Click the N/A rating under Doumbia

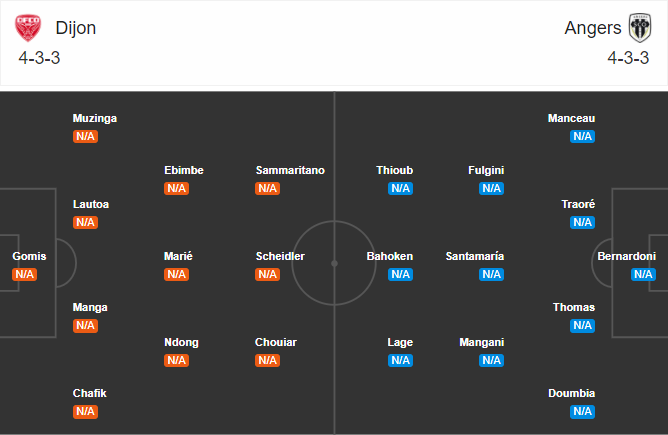click(582, 411)
